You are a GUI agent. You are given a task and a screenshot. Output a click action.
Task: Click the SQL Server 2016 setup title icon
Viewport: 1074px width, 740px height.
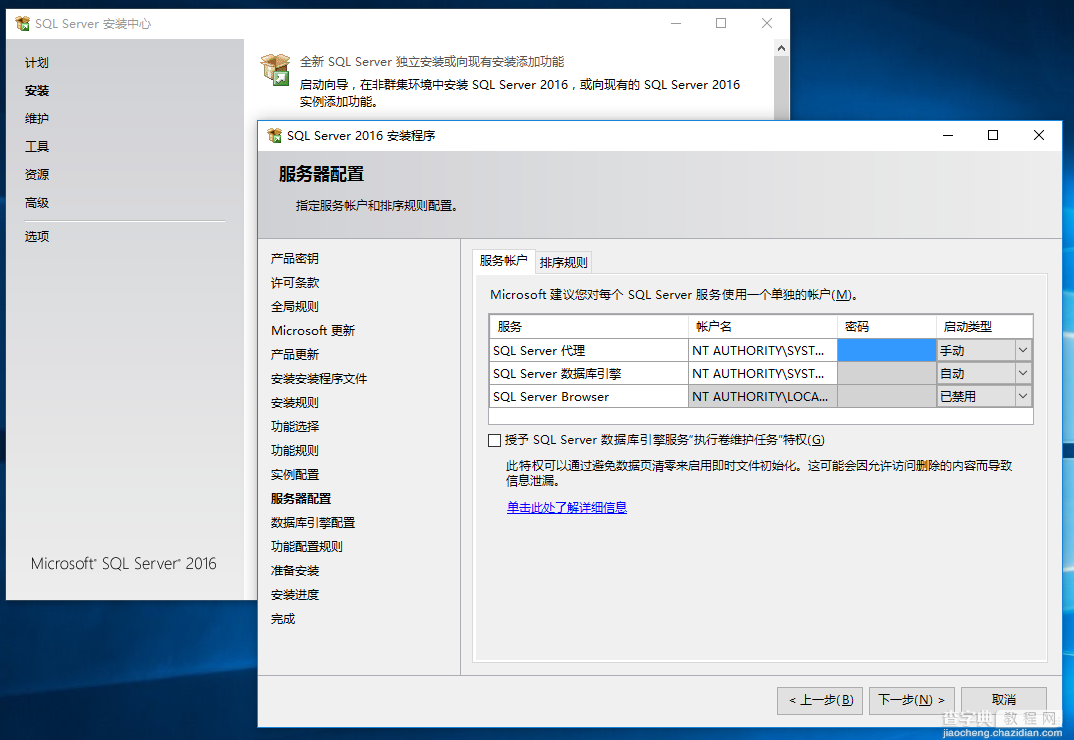274,135
